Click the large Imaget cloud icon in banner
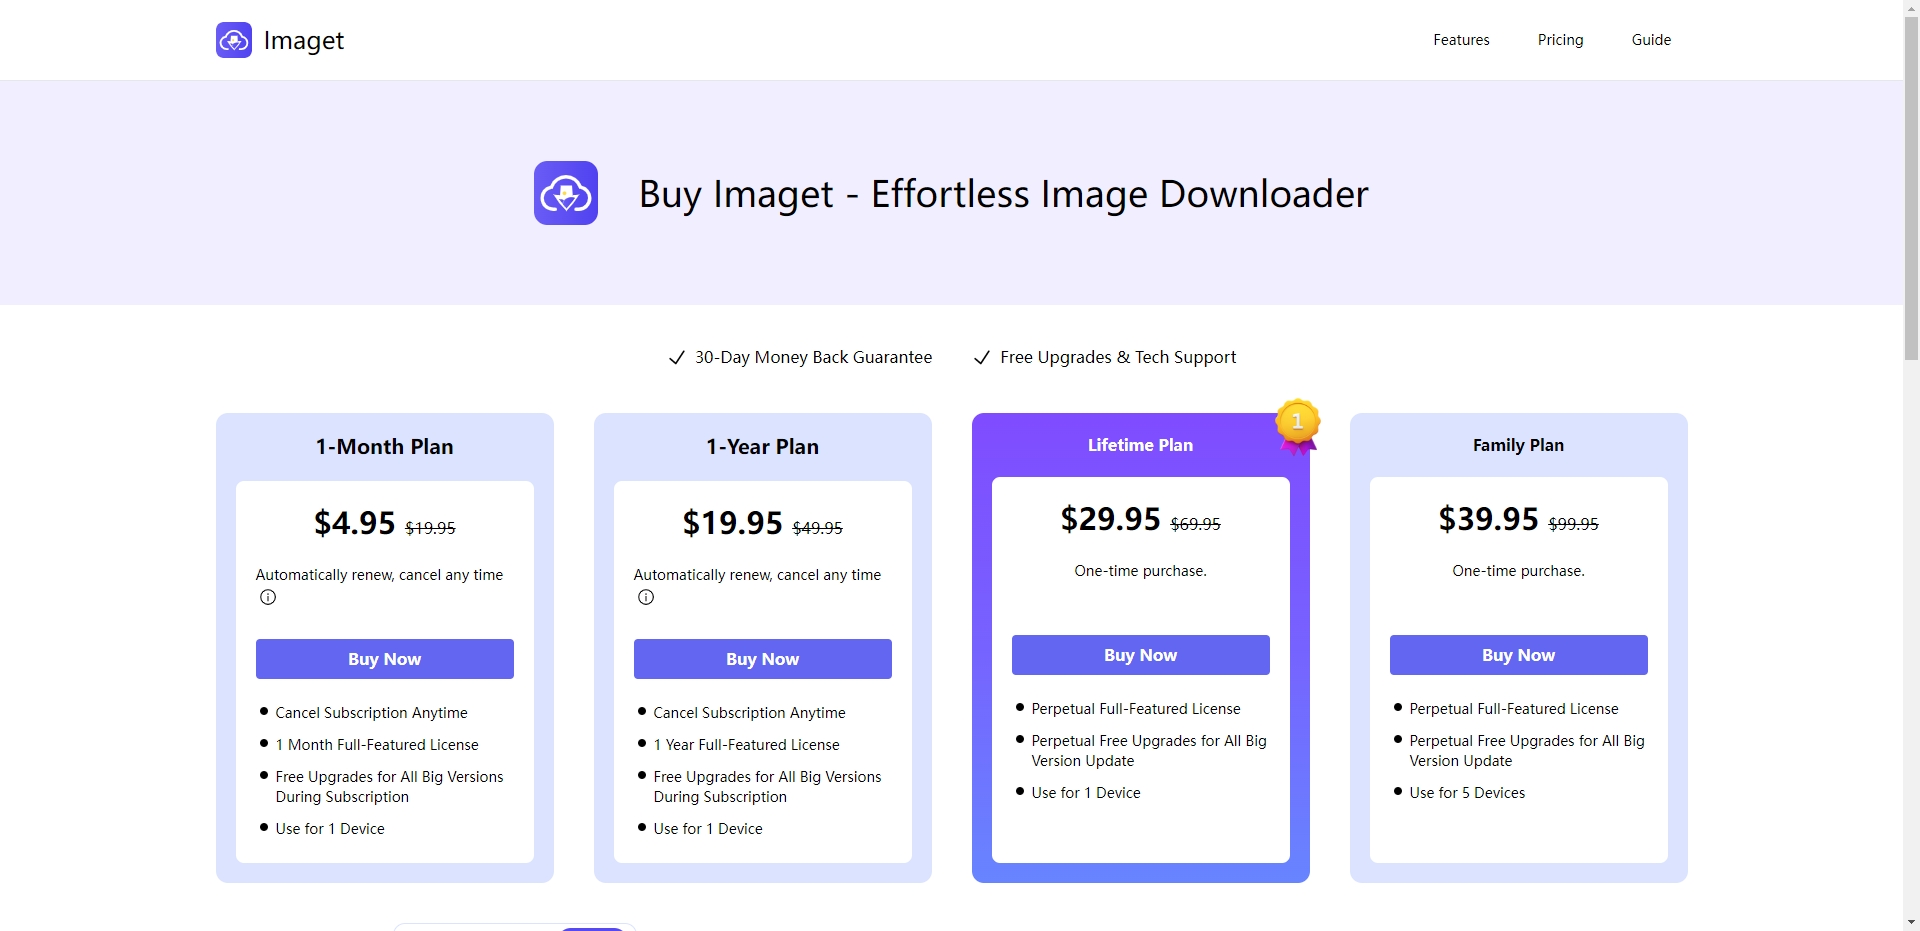 pos(566,193)
